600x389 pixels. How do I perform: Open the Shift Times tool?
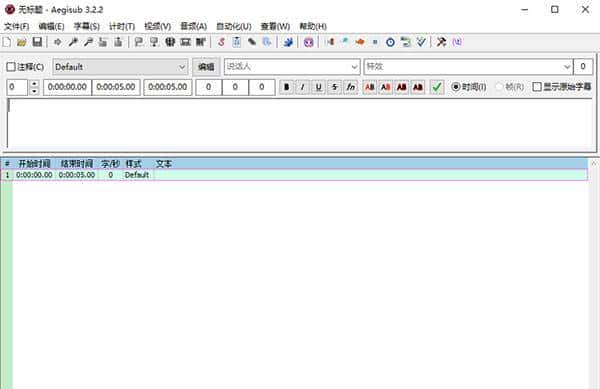(329, 42)
